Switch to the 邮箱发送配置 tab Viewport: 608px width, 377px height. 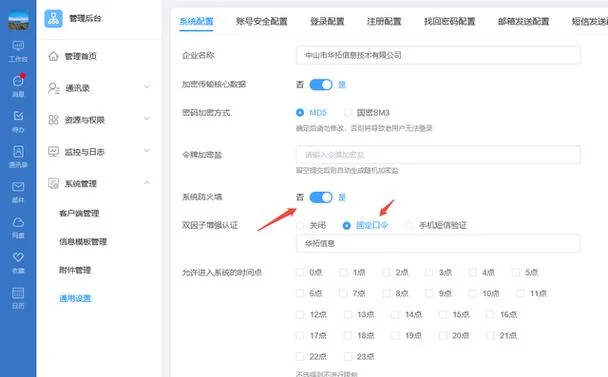point(523,21)
